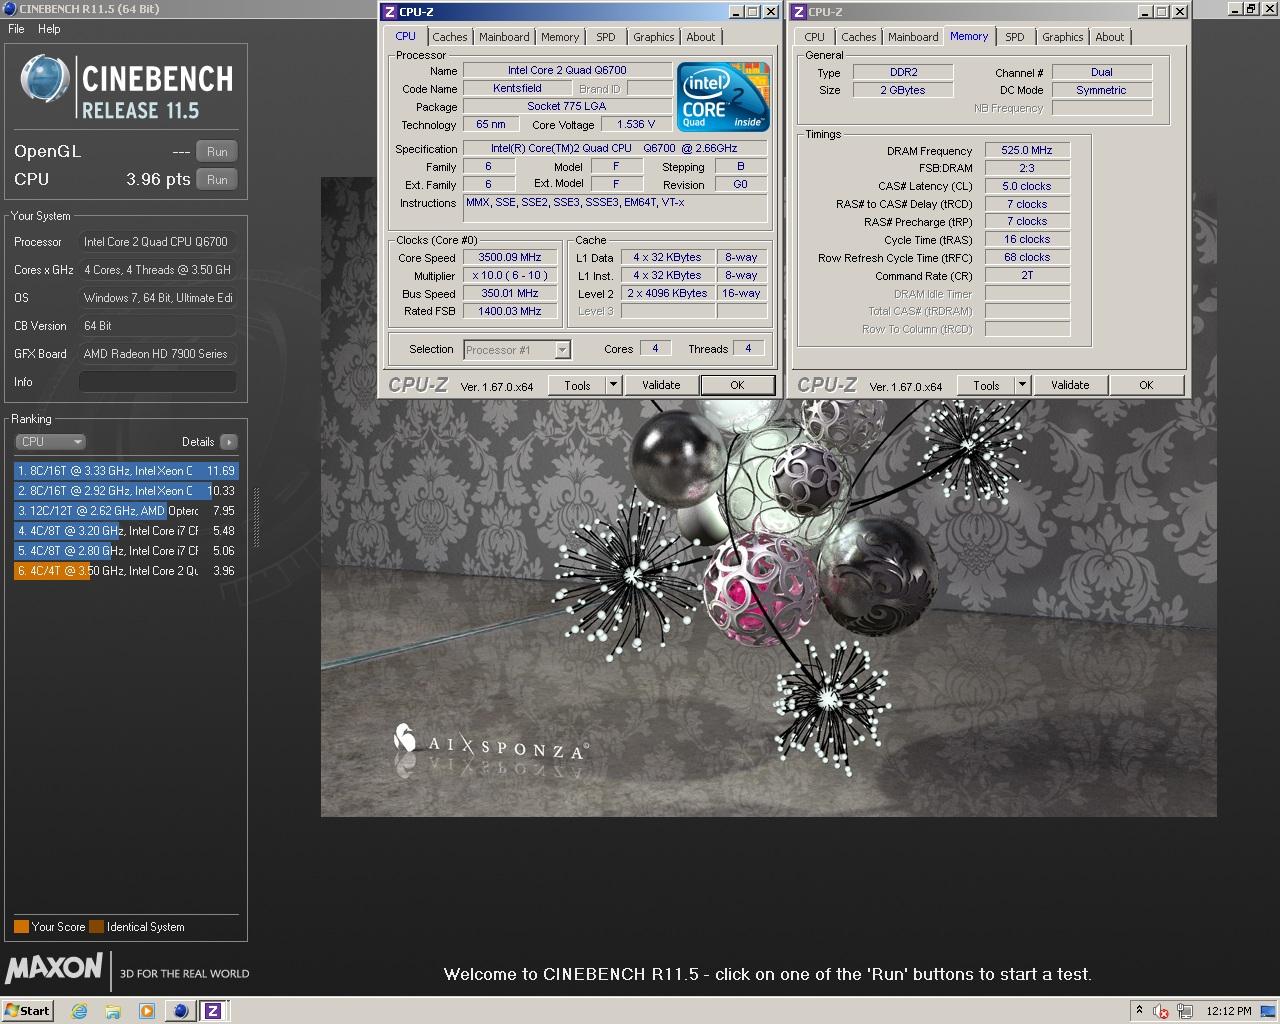The height and width of the screenshot is (1024, 1280).
Task: Expand Tools arrow in CPU-Z window showing memory timings
Action: coord(1023,386)
